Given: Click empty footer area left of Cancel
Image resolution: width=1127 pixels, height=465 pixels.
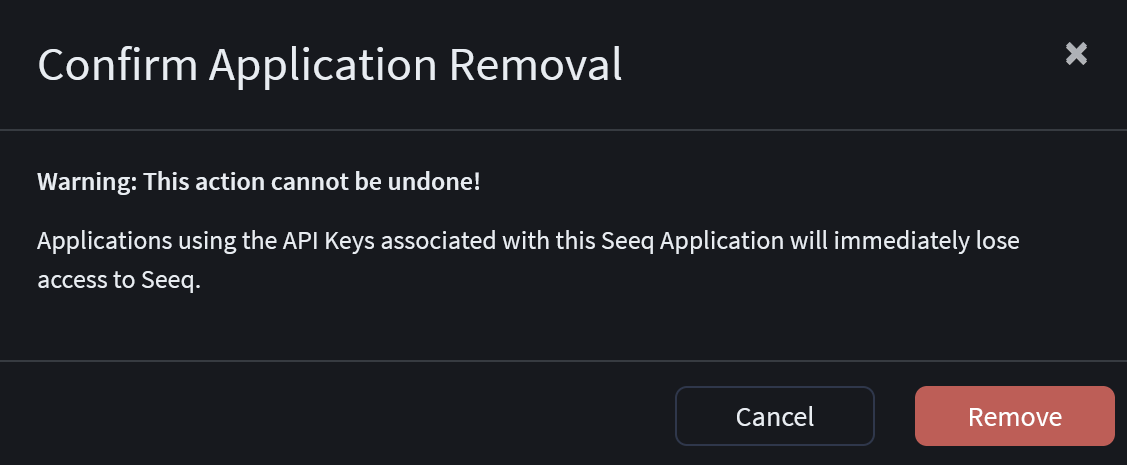Looking at the screenshot, I should (x=330, y=415).
